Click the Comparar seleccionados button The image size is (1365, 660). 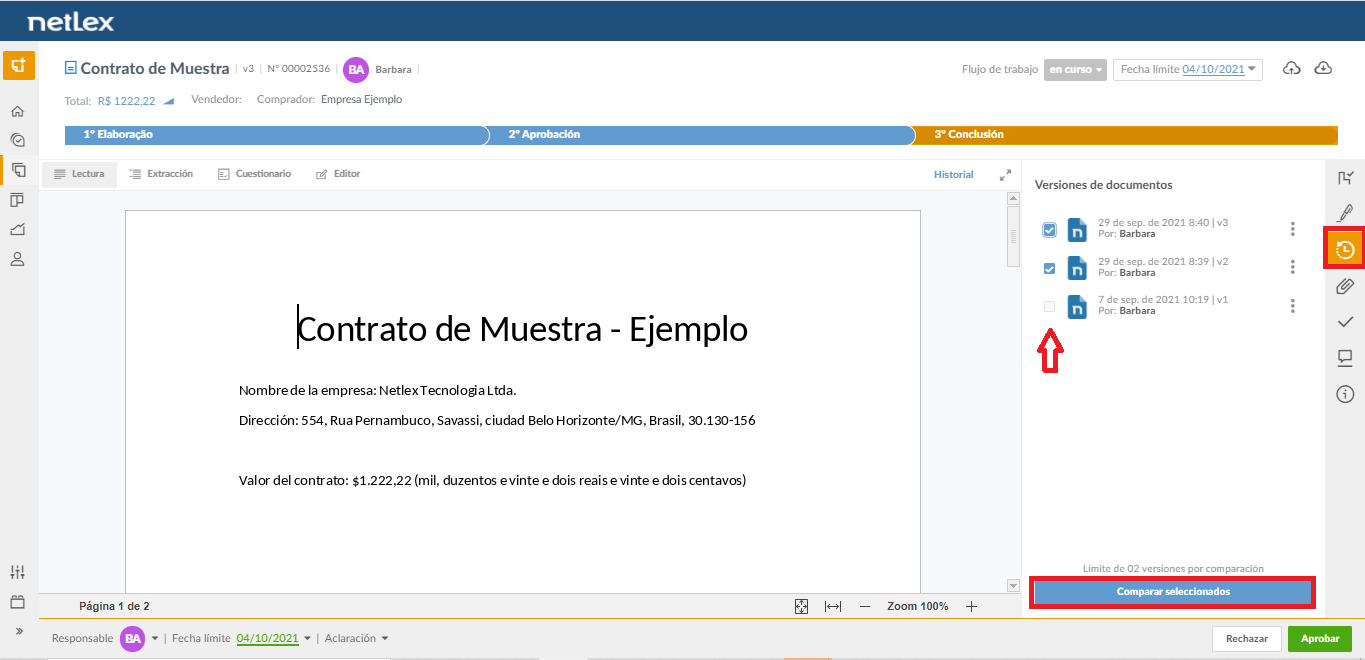(x=1173, y=592)
